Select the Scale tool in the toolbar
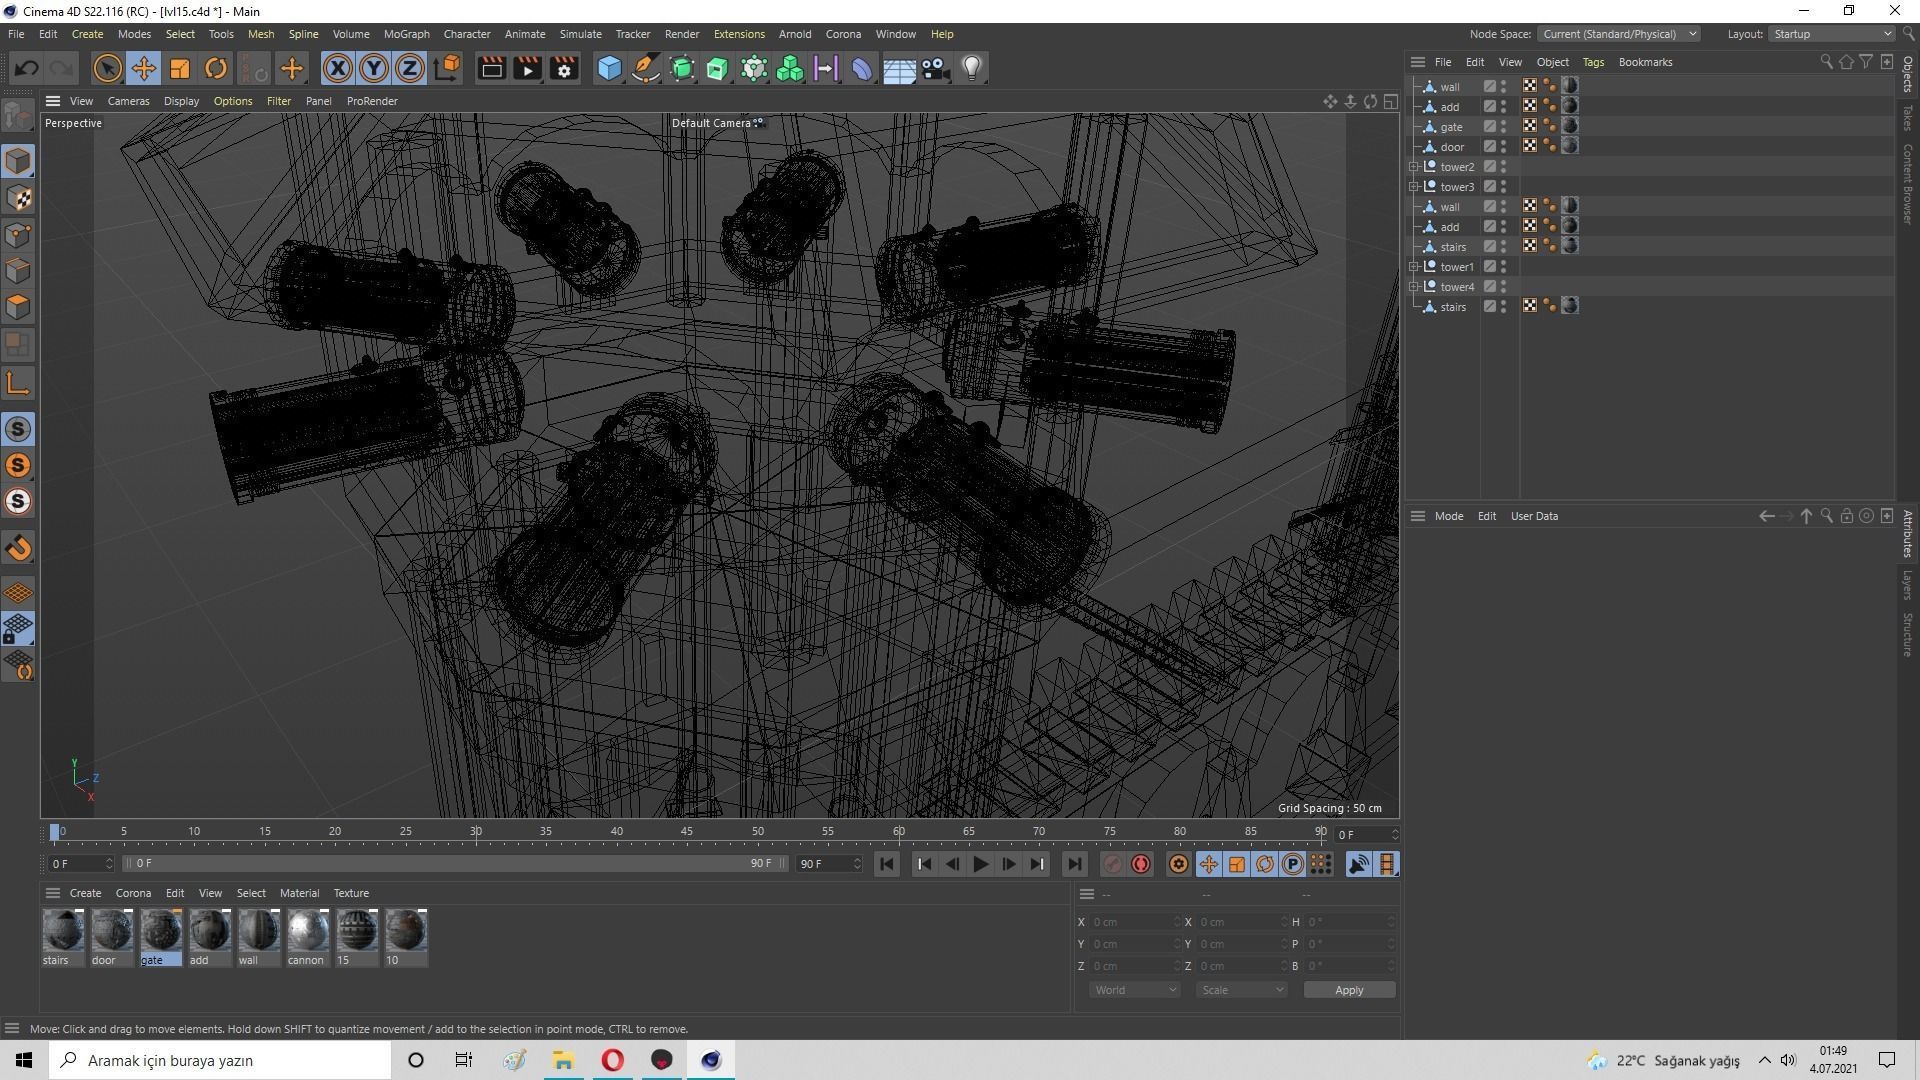 (180, 68)
